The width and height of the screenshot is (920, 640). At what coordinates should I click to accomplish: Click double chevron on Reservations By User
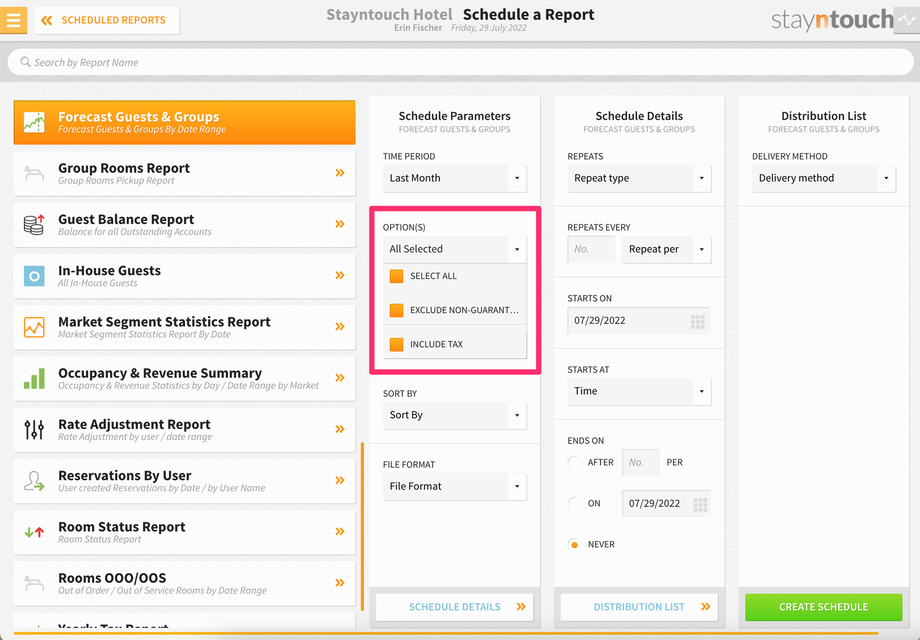340,480
